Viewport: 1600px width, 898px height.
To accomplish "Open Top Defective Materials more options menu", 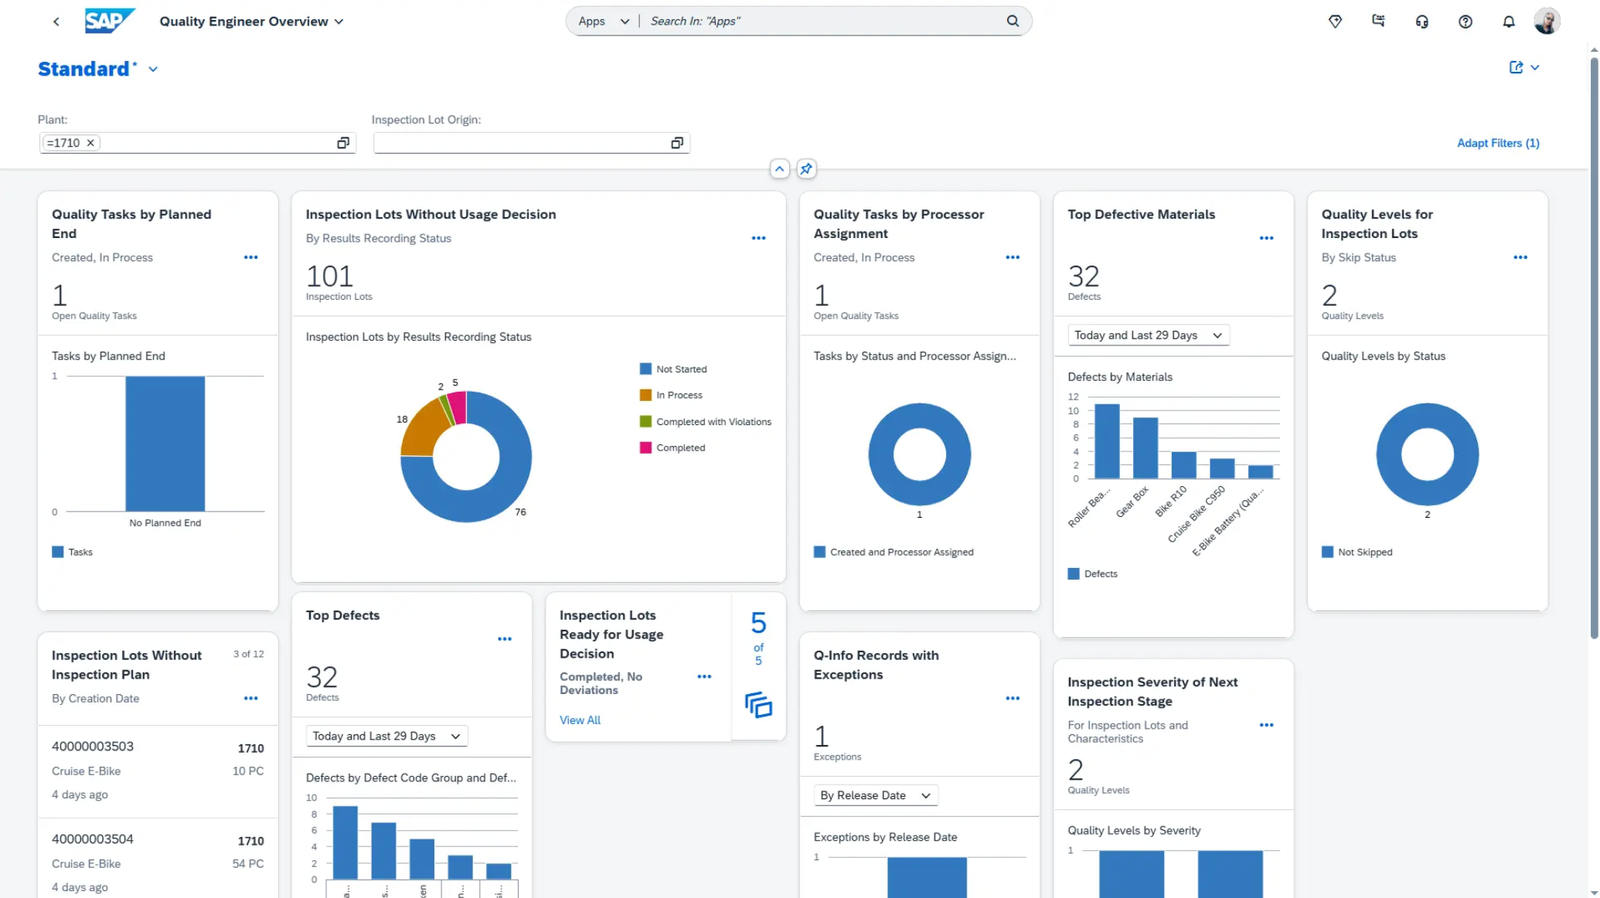I will (x=1266, y=238).
